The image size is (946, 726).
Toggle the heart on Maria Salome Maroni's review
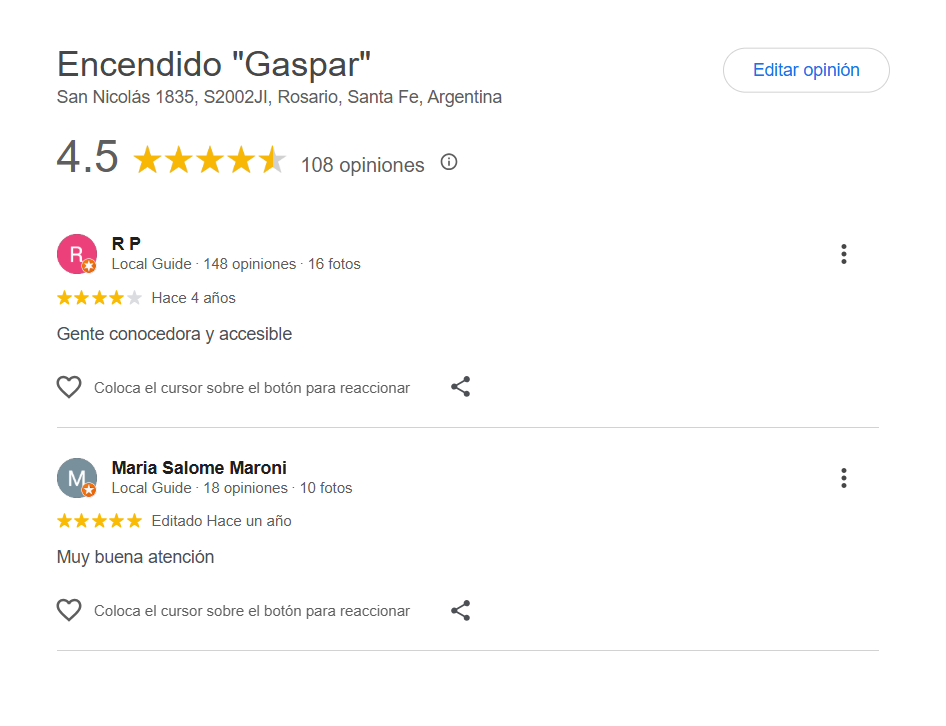(69, 611)
